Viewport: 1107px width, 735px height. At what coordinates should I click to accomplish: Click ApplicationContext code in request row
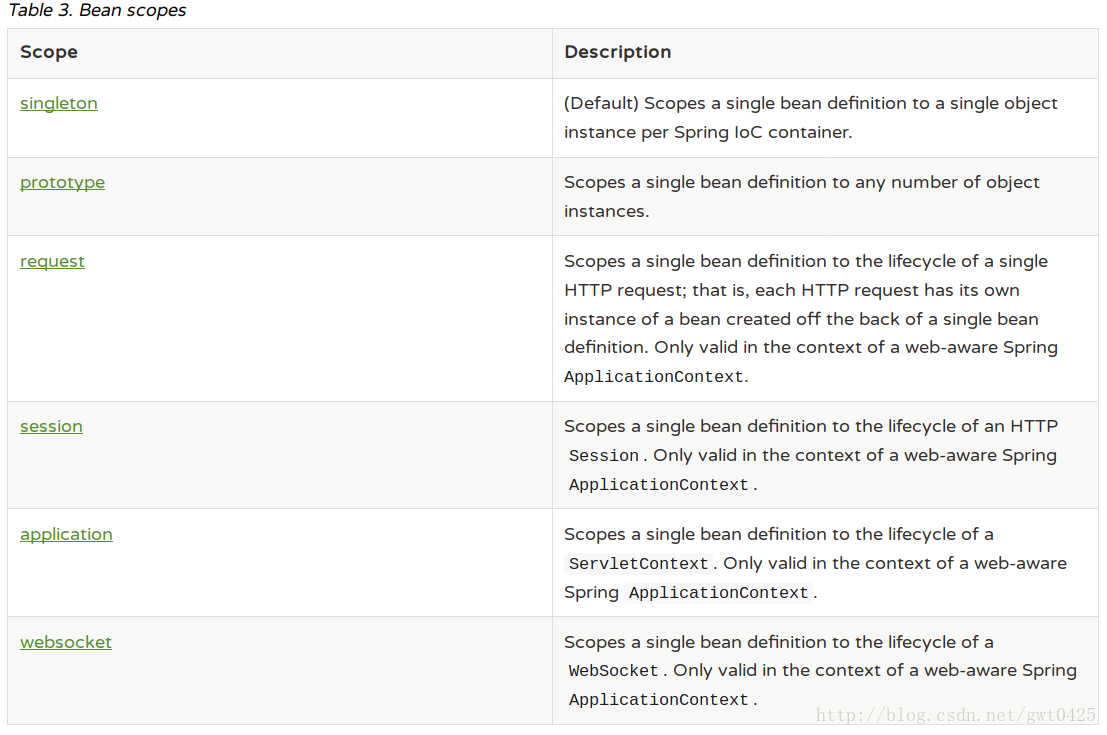(653, 377)
